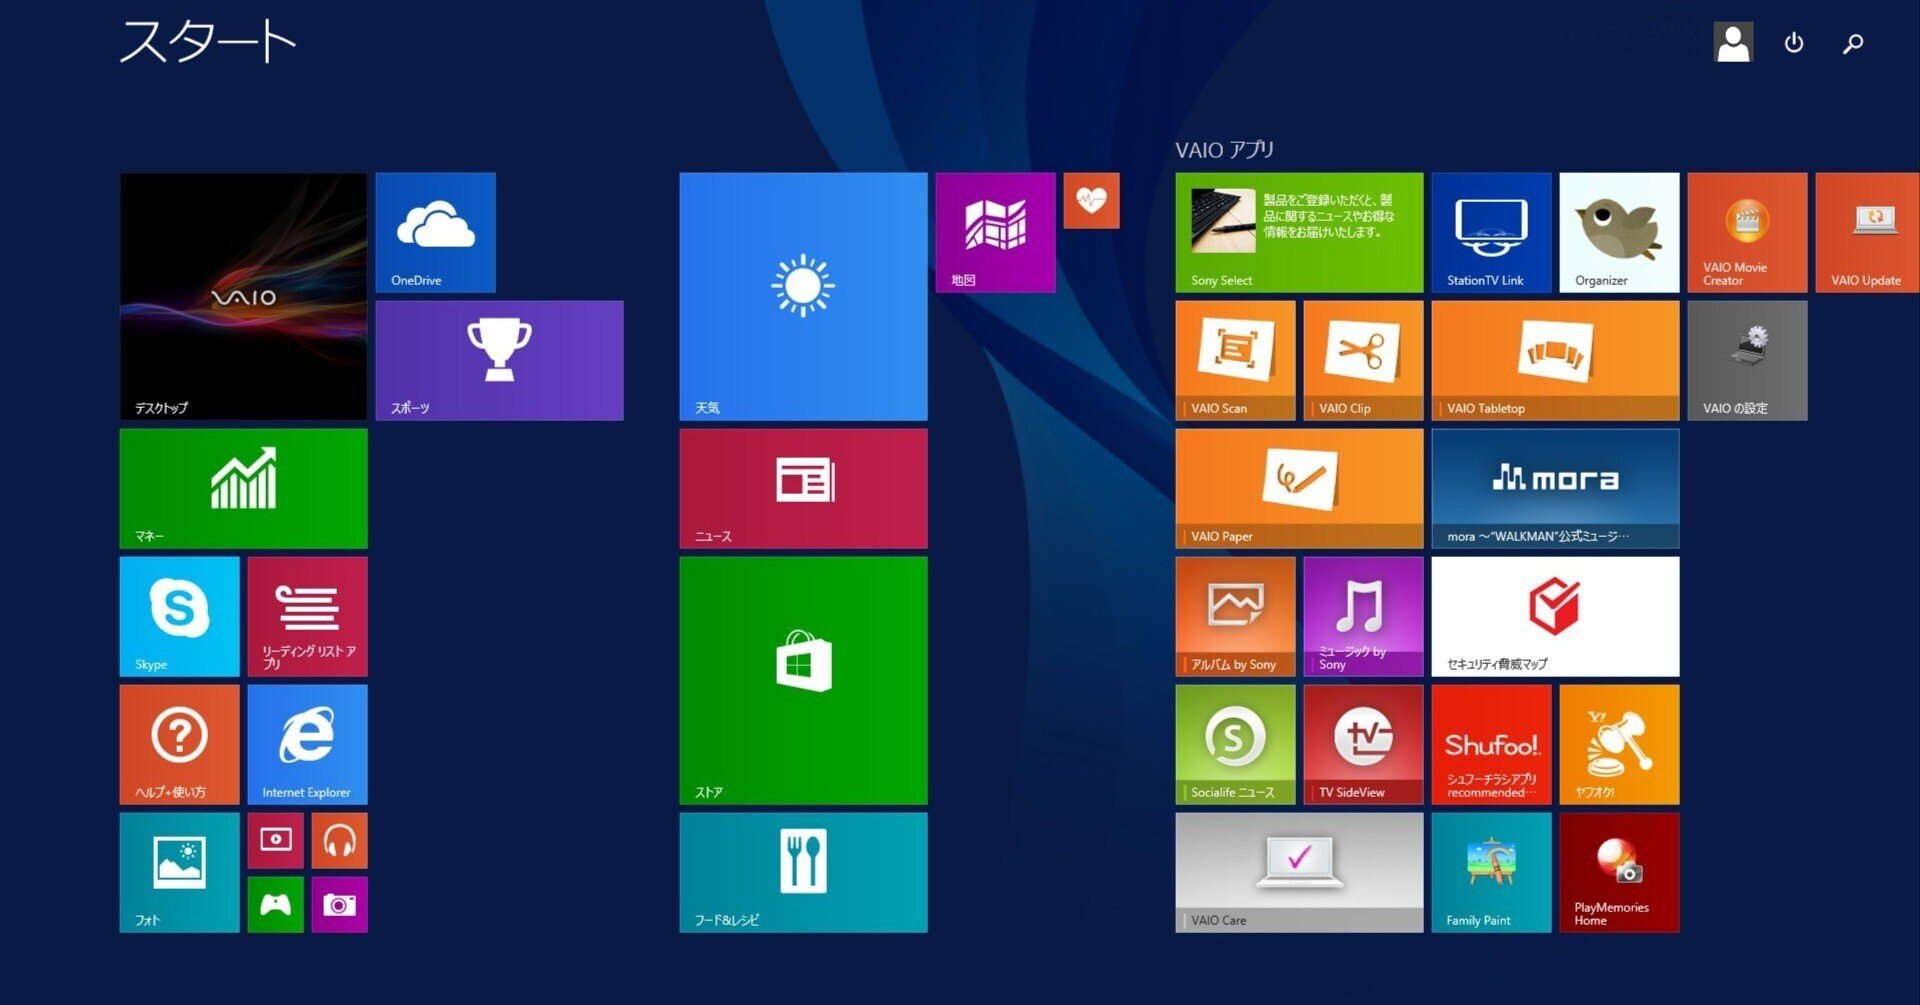
Task: Launch the VAIO Tabletop tile
Action: click(x=1555, y=360)
